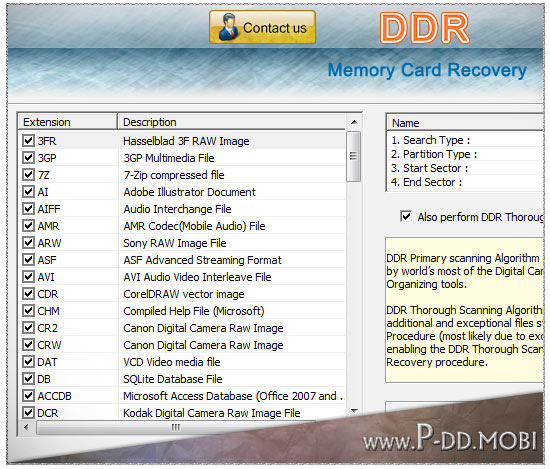Click the file list scroll up arrow

(x=354, y=122)
